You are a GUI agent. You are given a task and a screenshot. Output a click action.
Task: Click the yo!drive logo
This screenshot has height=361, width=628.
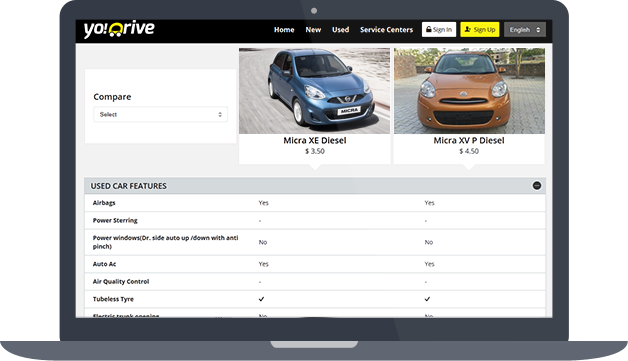[x=119, y=30]
